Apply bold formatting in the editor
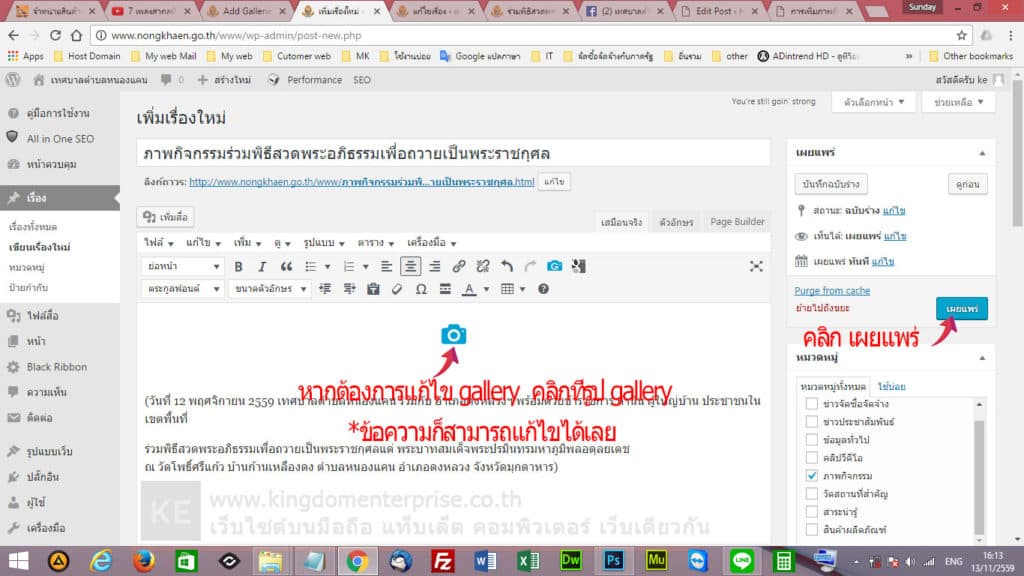The image size is (1024, 576). pos(239,265)
